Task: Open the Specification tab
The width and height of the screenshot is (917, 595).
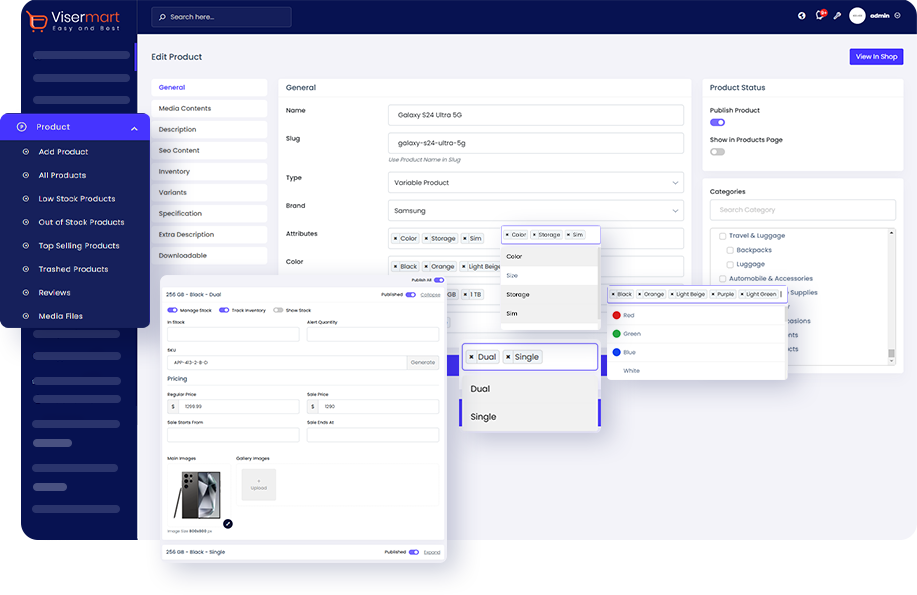Action: (x=209, y=214)
